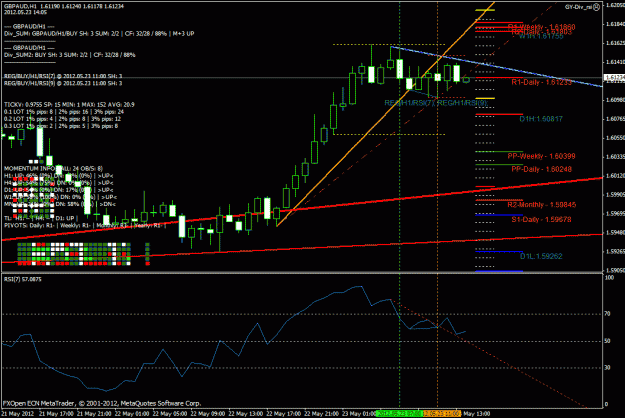Select the TICKV: 0.9755 spread info line

(69, 105)
